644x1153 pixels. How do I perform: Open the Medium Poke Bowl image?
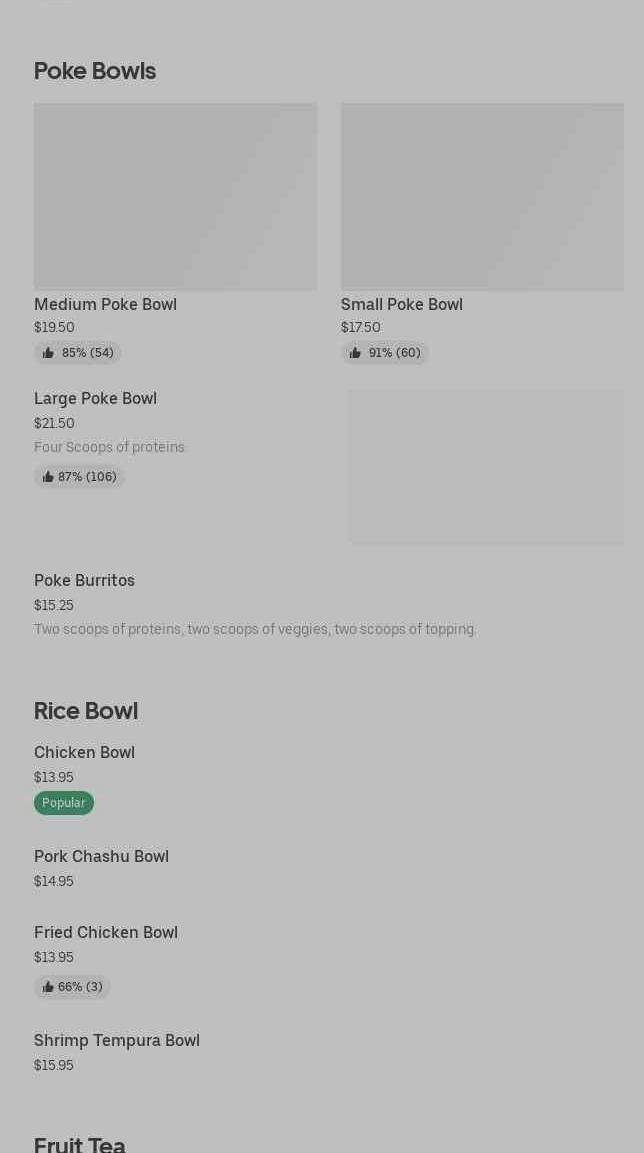(175, 197)
